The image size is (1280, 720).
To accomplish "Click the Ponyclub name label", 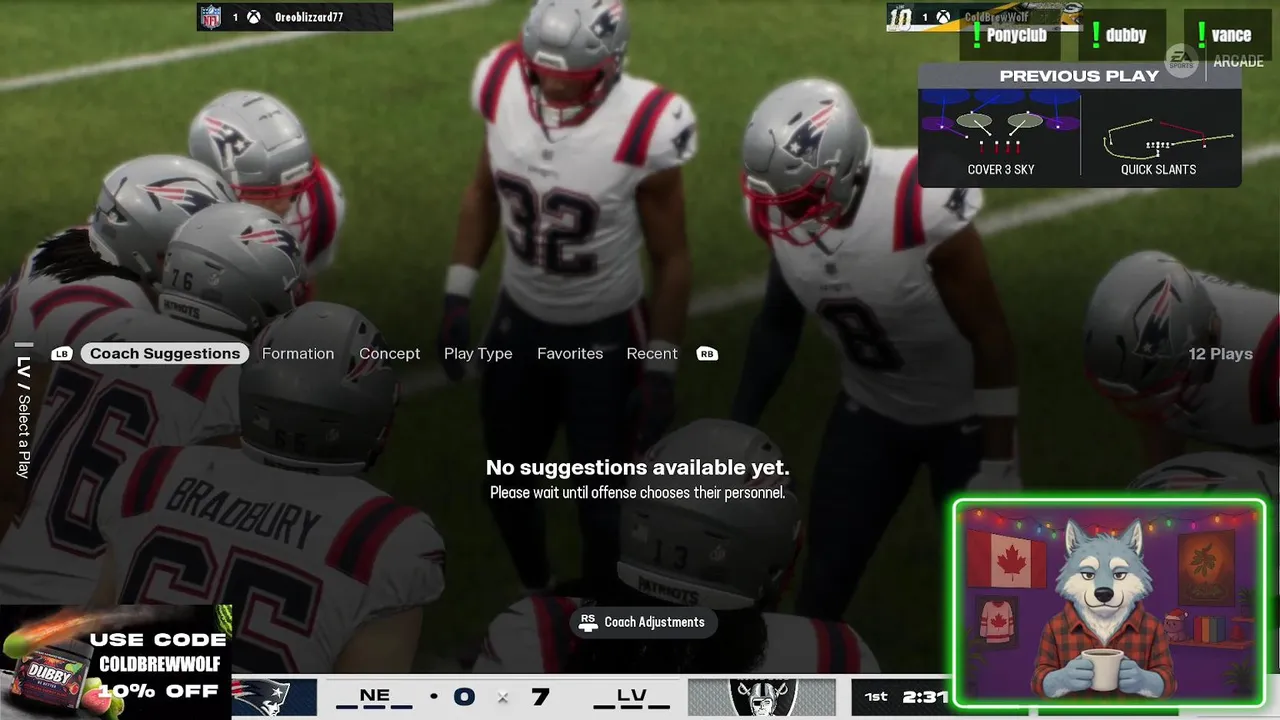I will click(1016, 36).
